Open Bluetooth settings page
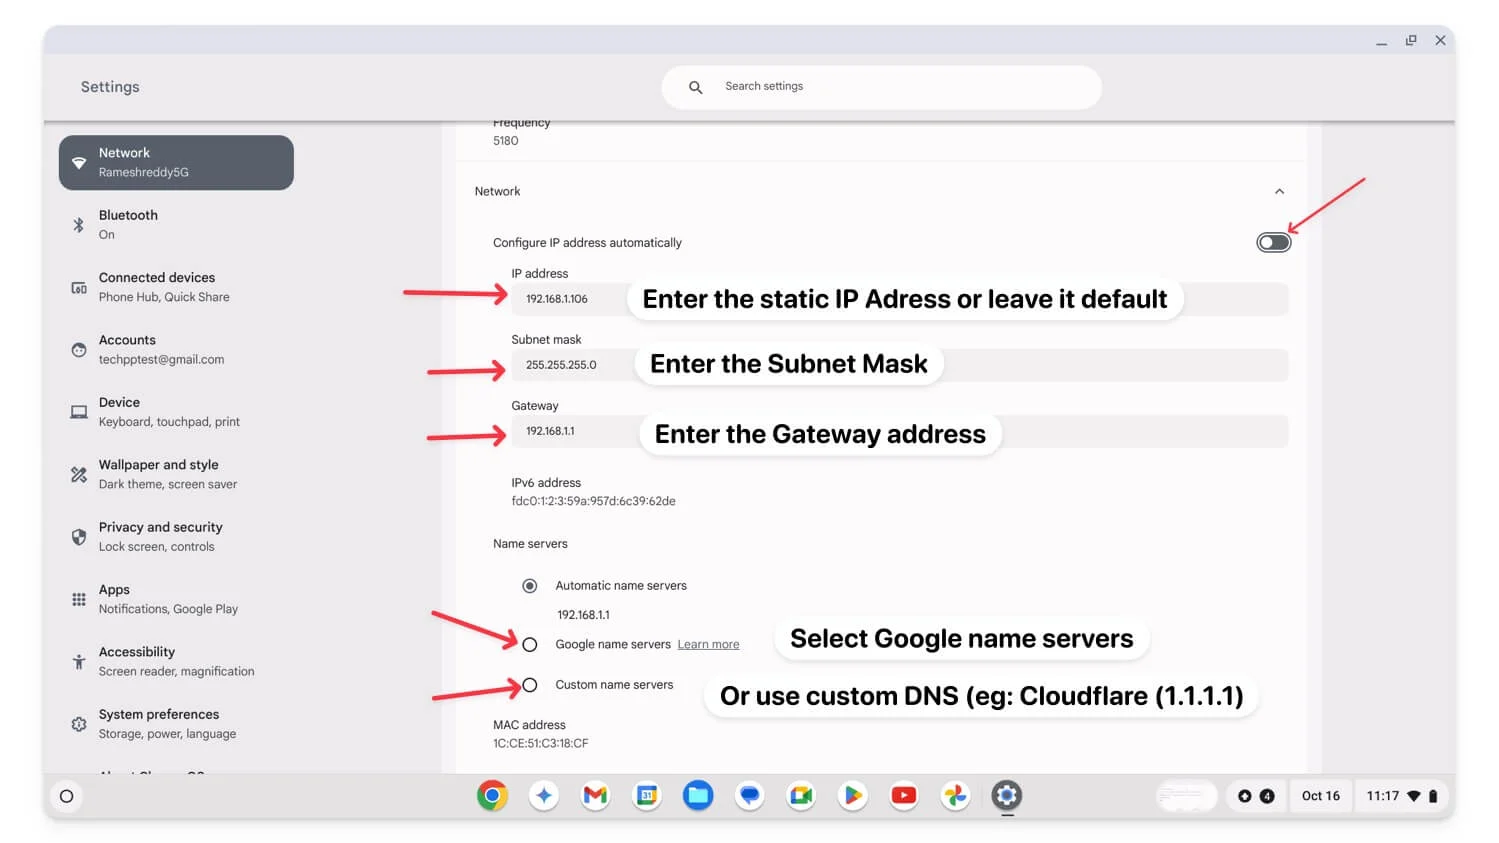This screenshot has height=843, width=1499. pos(176,225)
